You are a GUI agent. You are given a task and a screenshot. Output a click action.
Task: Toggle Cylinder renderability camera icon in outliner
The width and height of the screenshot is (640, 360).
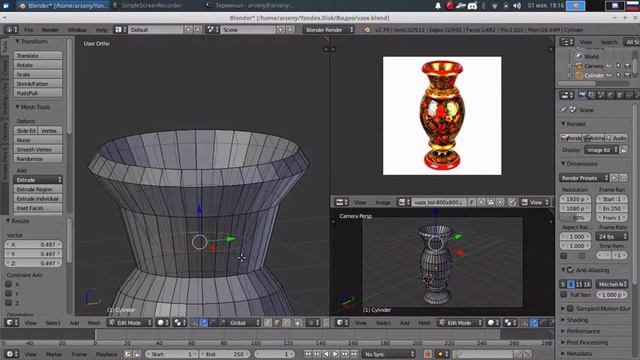point(627,75)
